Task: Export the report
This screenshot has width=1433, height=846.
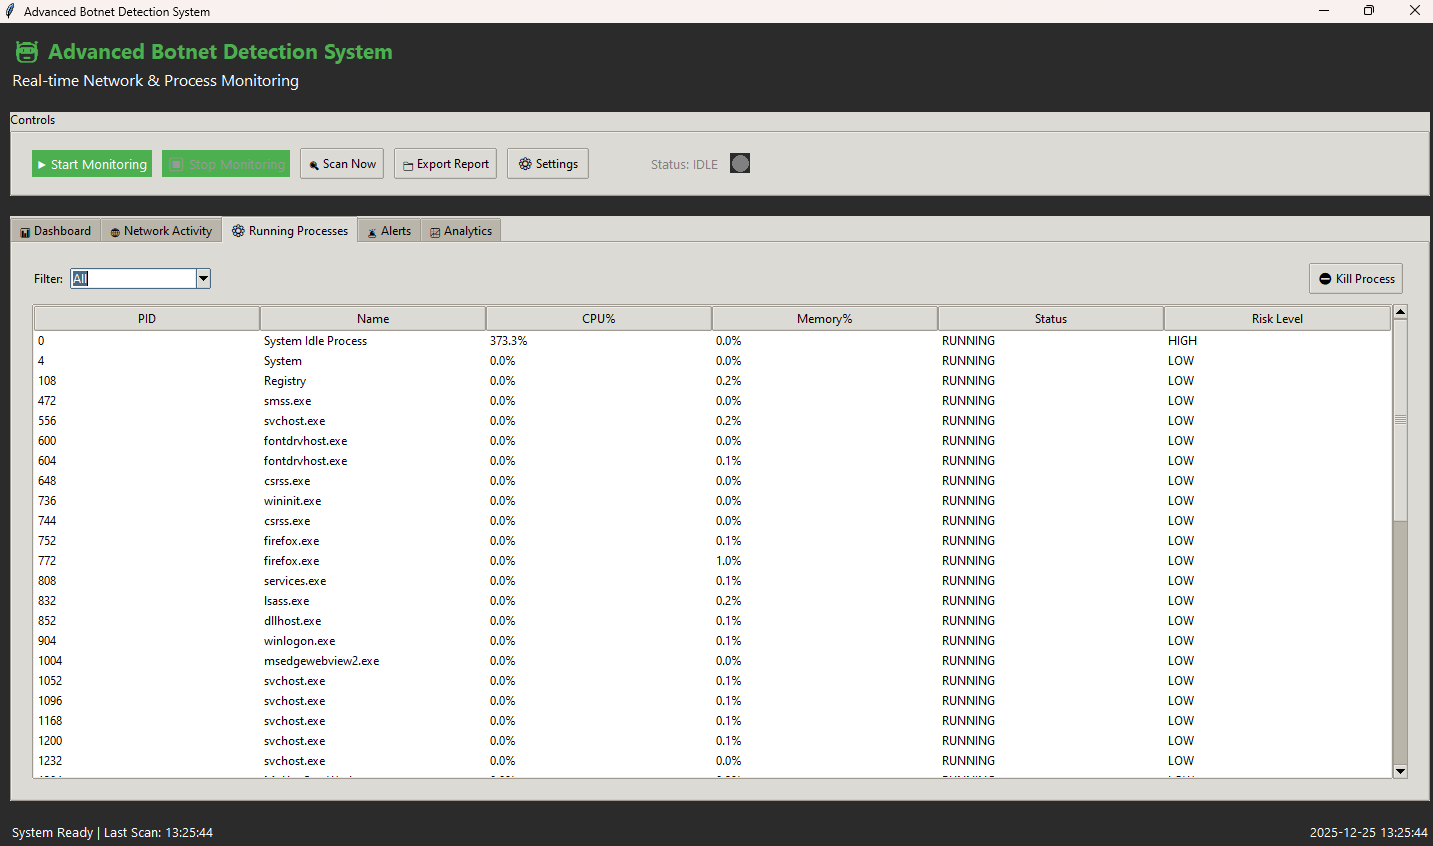Action: pos(446,164)
